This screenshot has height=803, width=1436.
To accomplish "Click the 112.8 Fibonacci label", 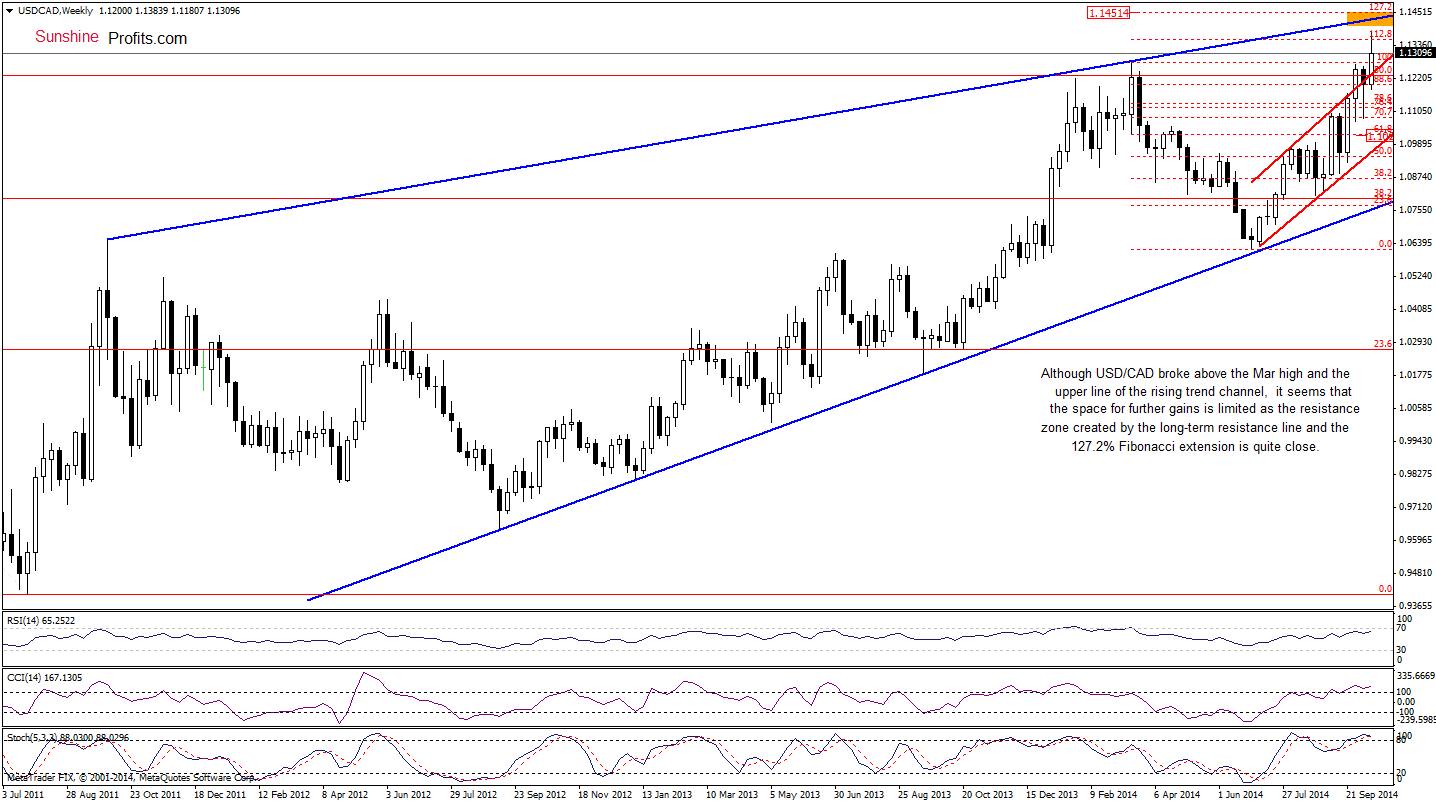I will pyautogui.click(x=1382, y=34).
